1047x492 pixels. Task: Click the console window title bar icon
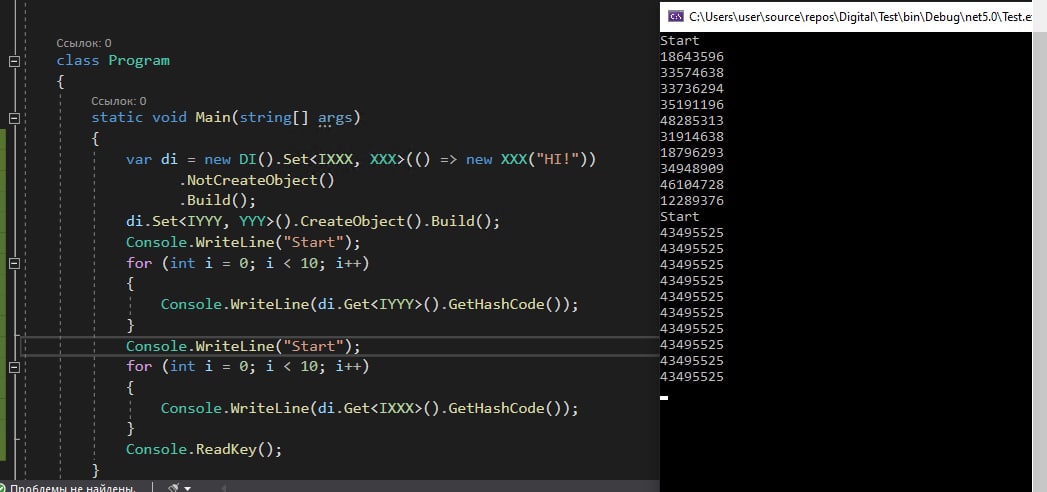pyautogui.click(x=675, y=16)
